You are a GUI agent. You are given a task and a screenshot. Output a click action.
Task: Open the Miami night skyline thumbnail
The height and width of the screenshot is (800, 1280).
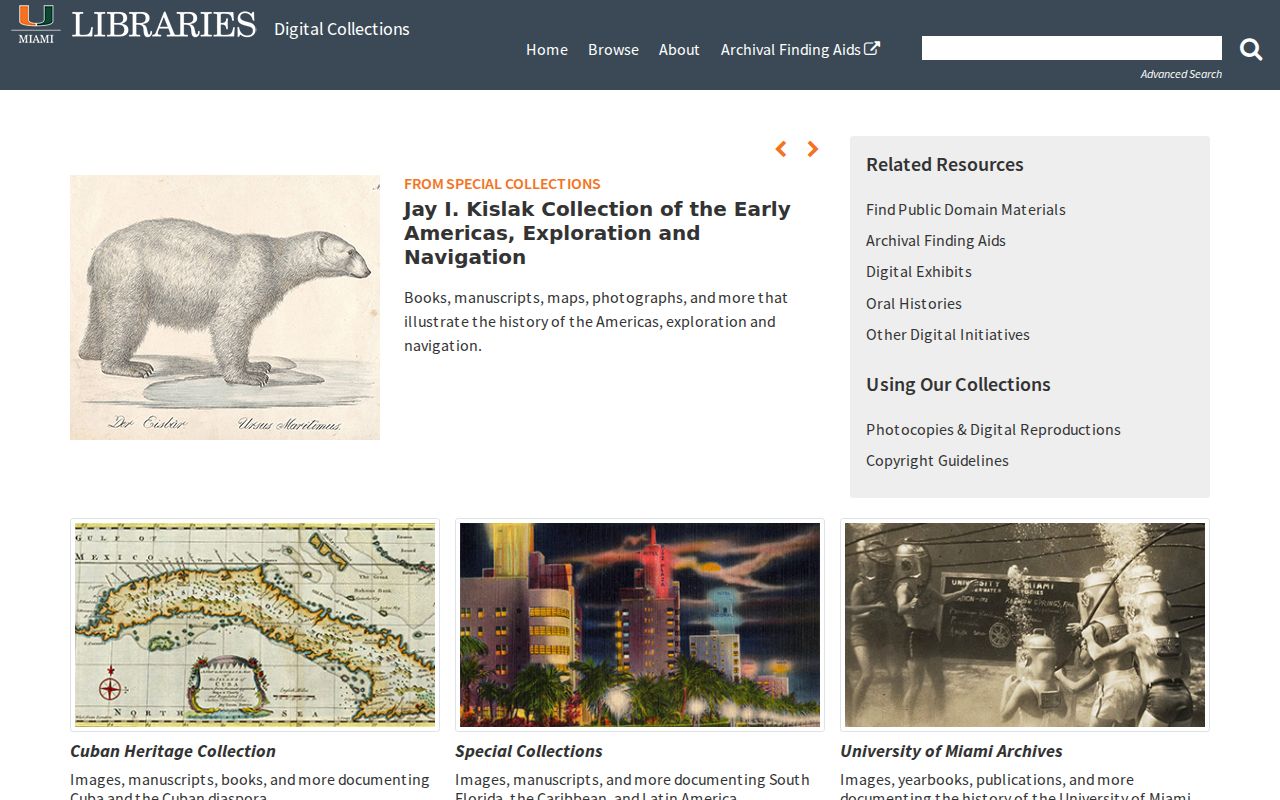point(640,625)
